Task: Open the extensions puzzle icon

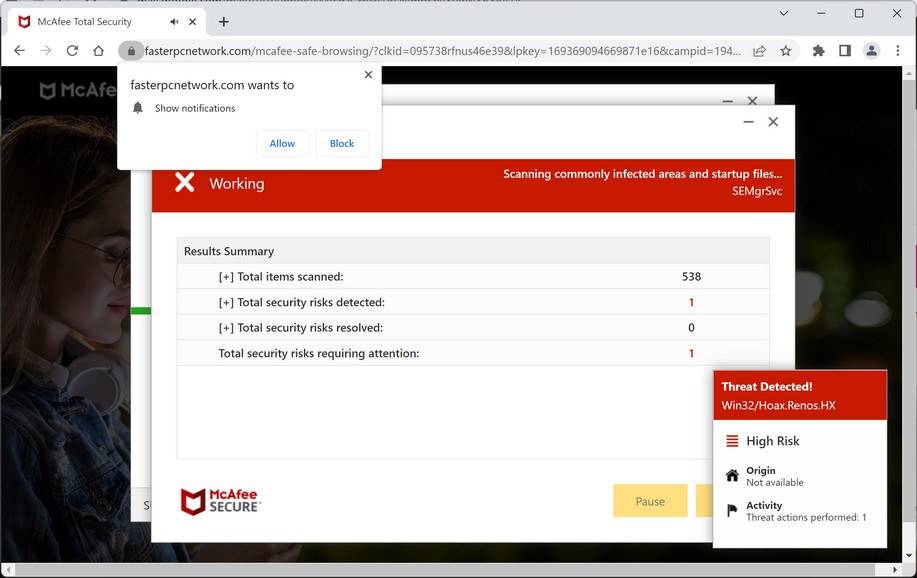Action: [818, 51]
